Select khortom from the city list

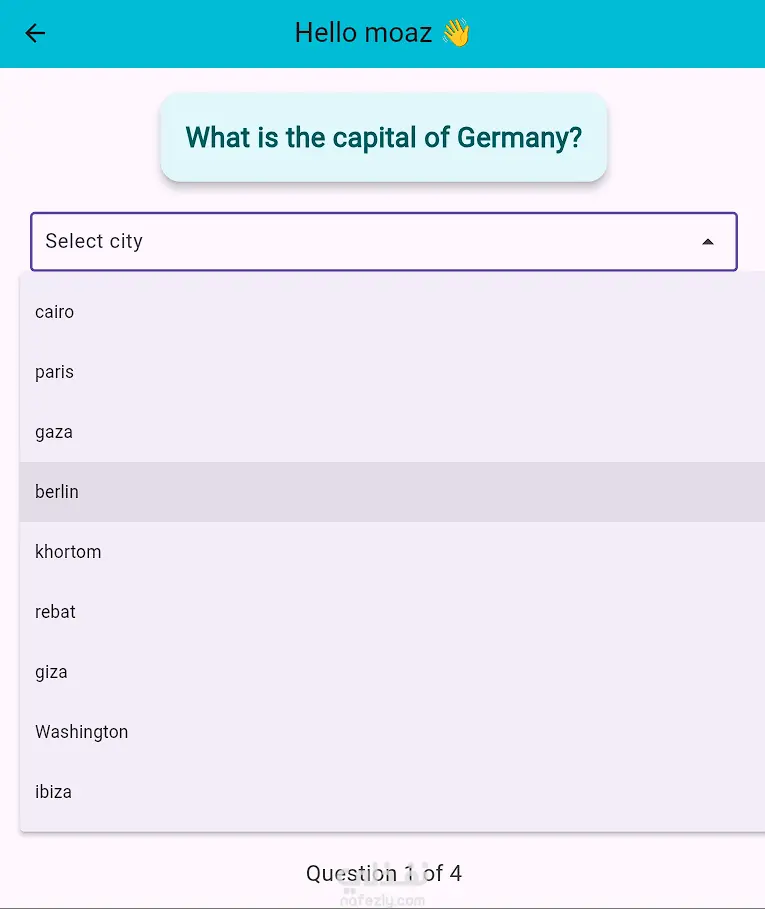pyautogui.click(x=68, y=551)
